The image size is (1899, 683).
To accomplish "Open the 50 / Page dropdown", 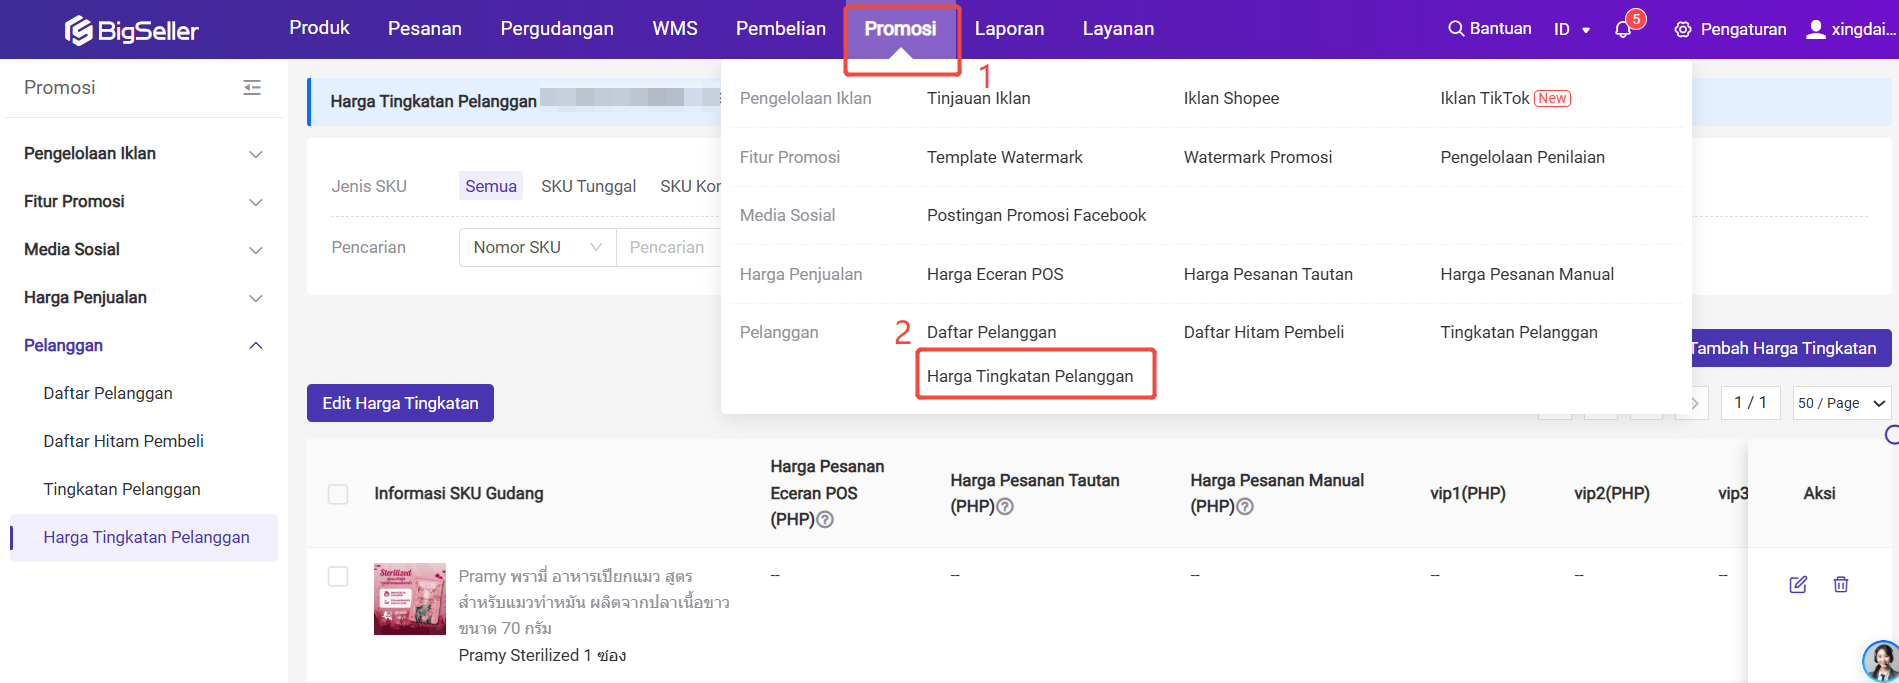I will [x=1841, y=403].
